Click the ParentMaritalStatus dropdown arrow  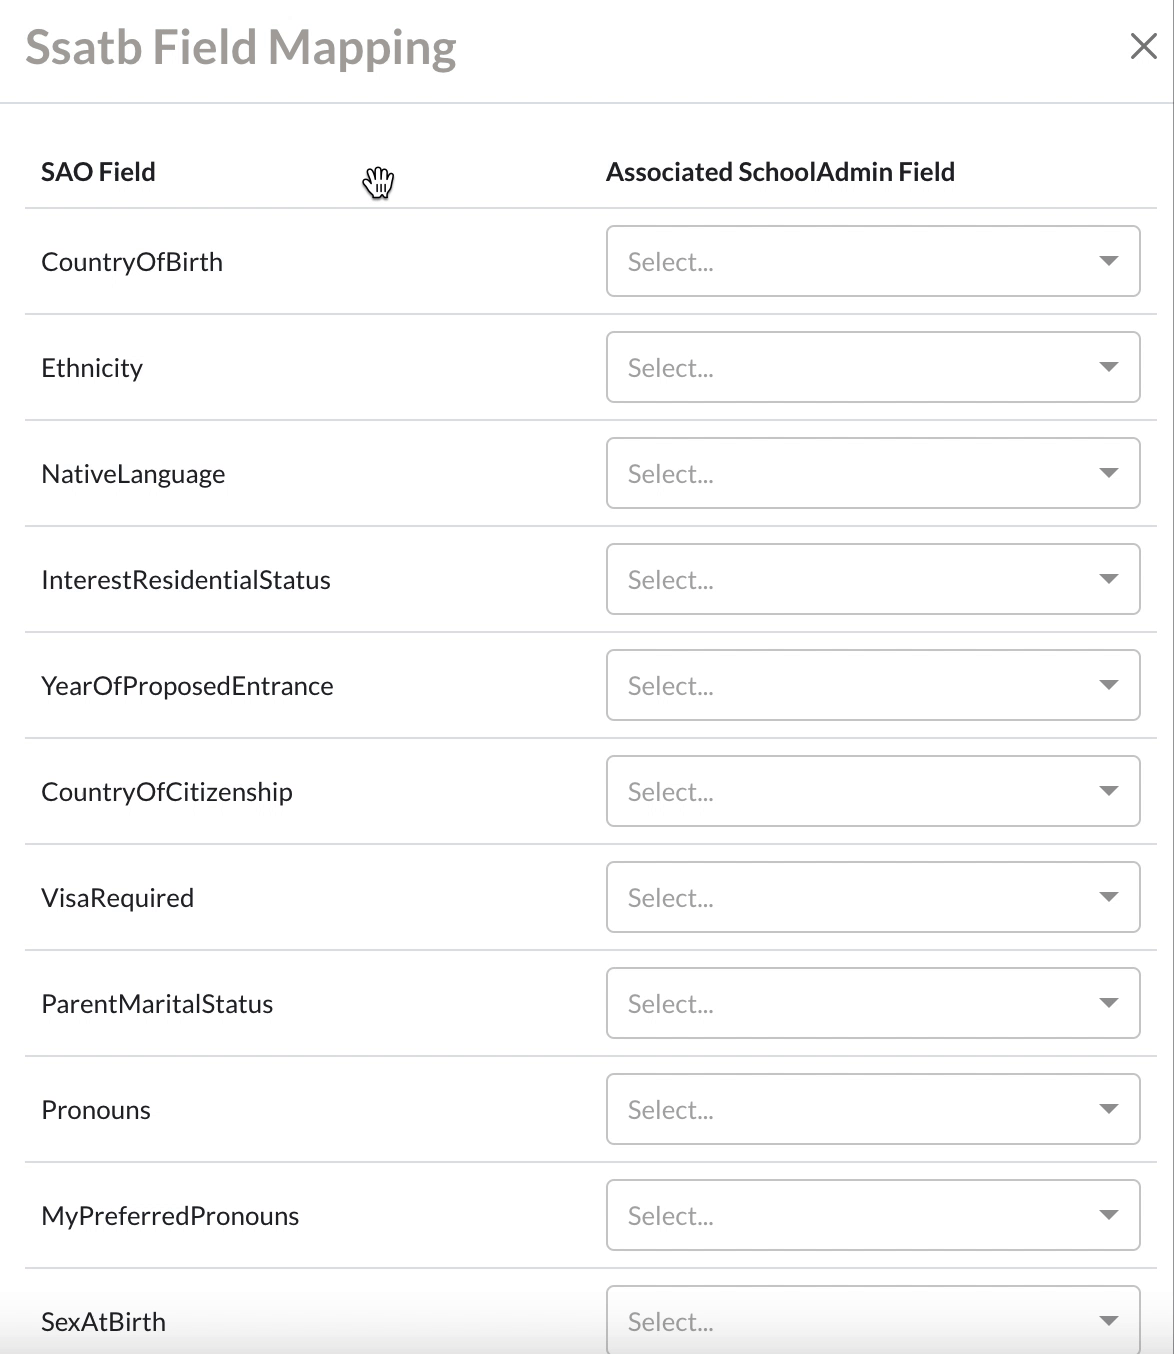coord(1108,1003)
